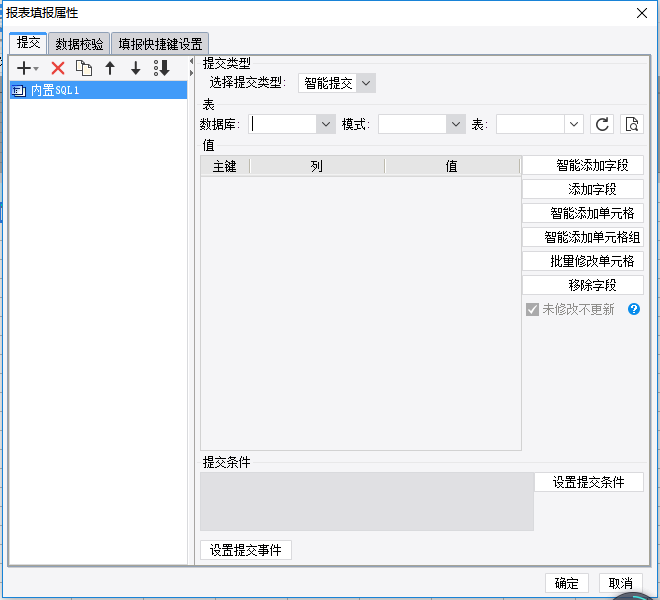The height and width of the screenshot is (600, 660).
Task: Close the 报表填报属性 dialog
Action: coord(642,13)
